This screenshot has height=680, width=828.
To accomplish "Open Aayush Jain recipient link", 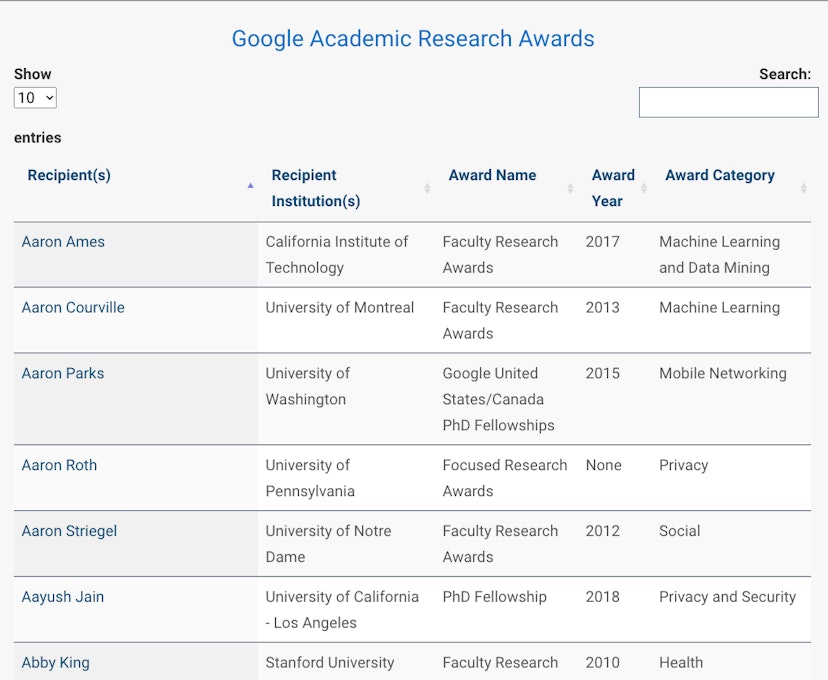I will point(63,597).
